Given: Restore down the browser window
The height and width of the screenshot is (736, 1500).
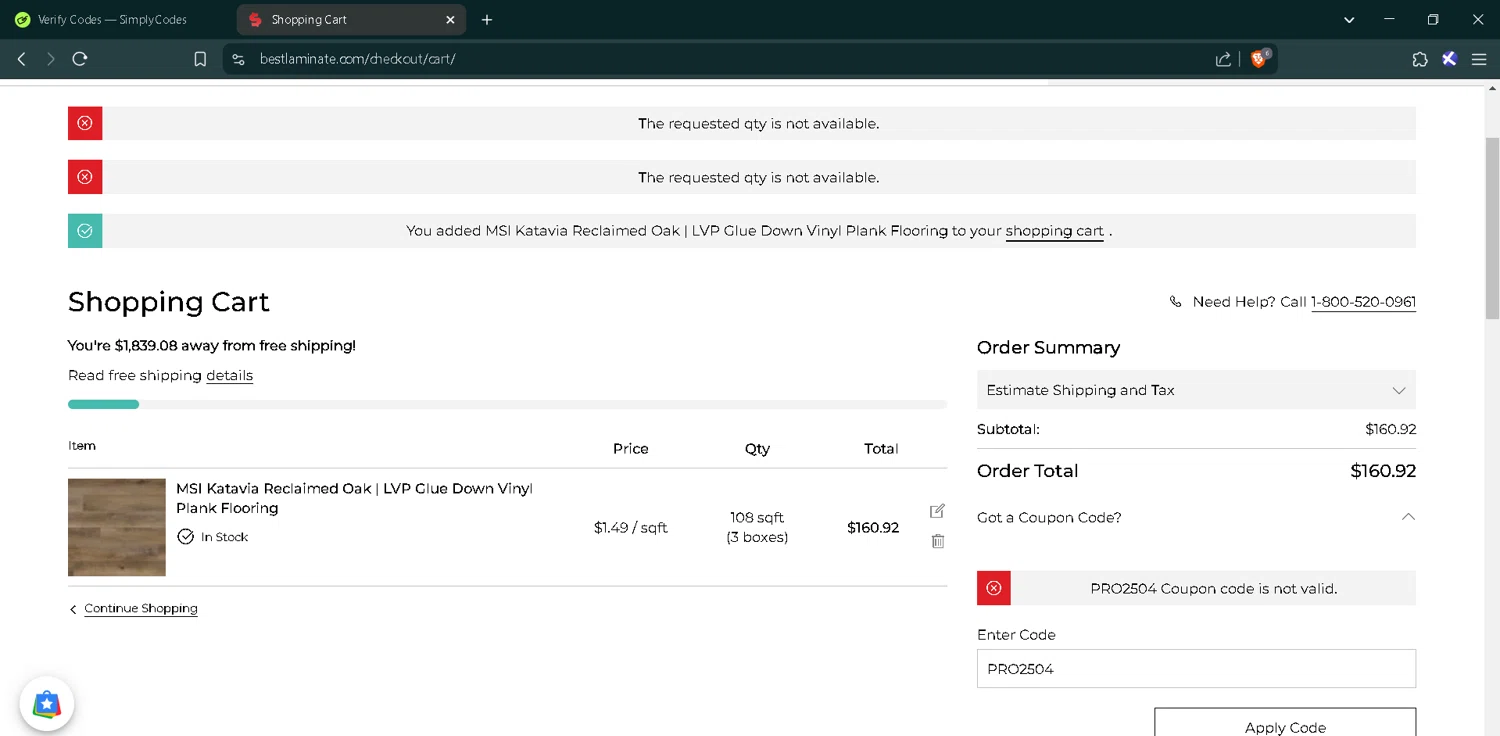Looking at the screenshot, I should (1433, 20).
